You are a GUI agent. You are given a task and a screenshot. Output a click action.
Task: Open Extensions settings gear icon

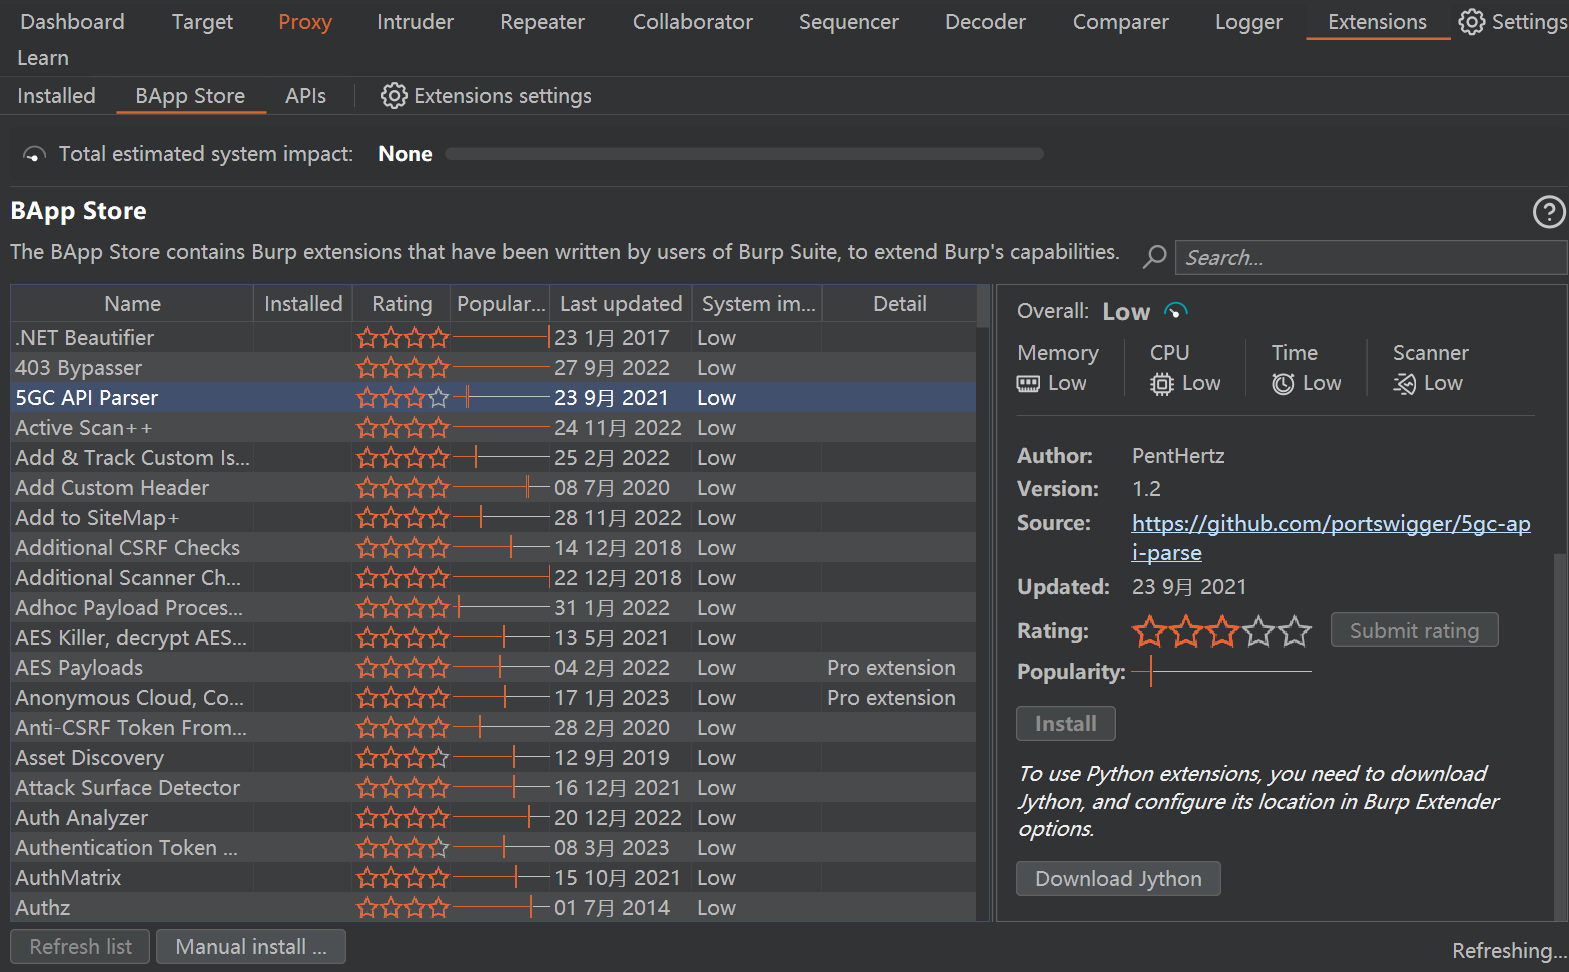click(x=394, y=96)
